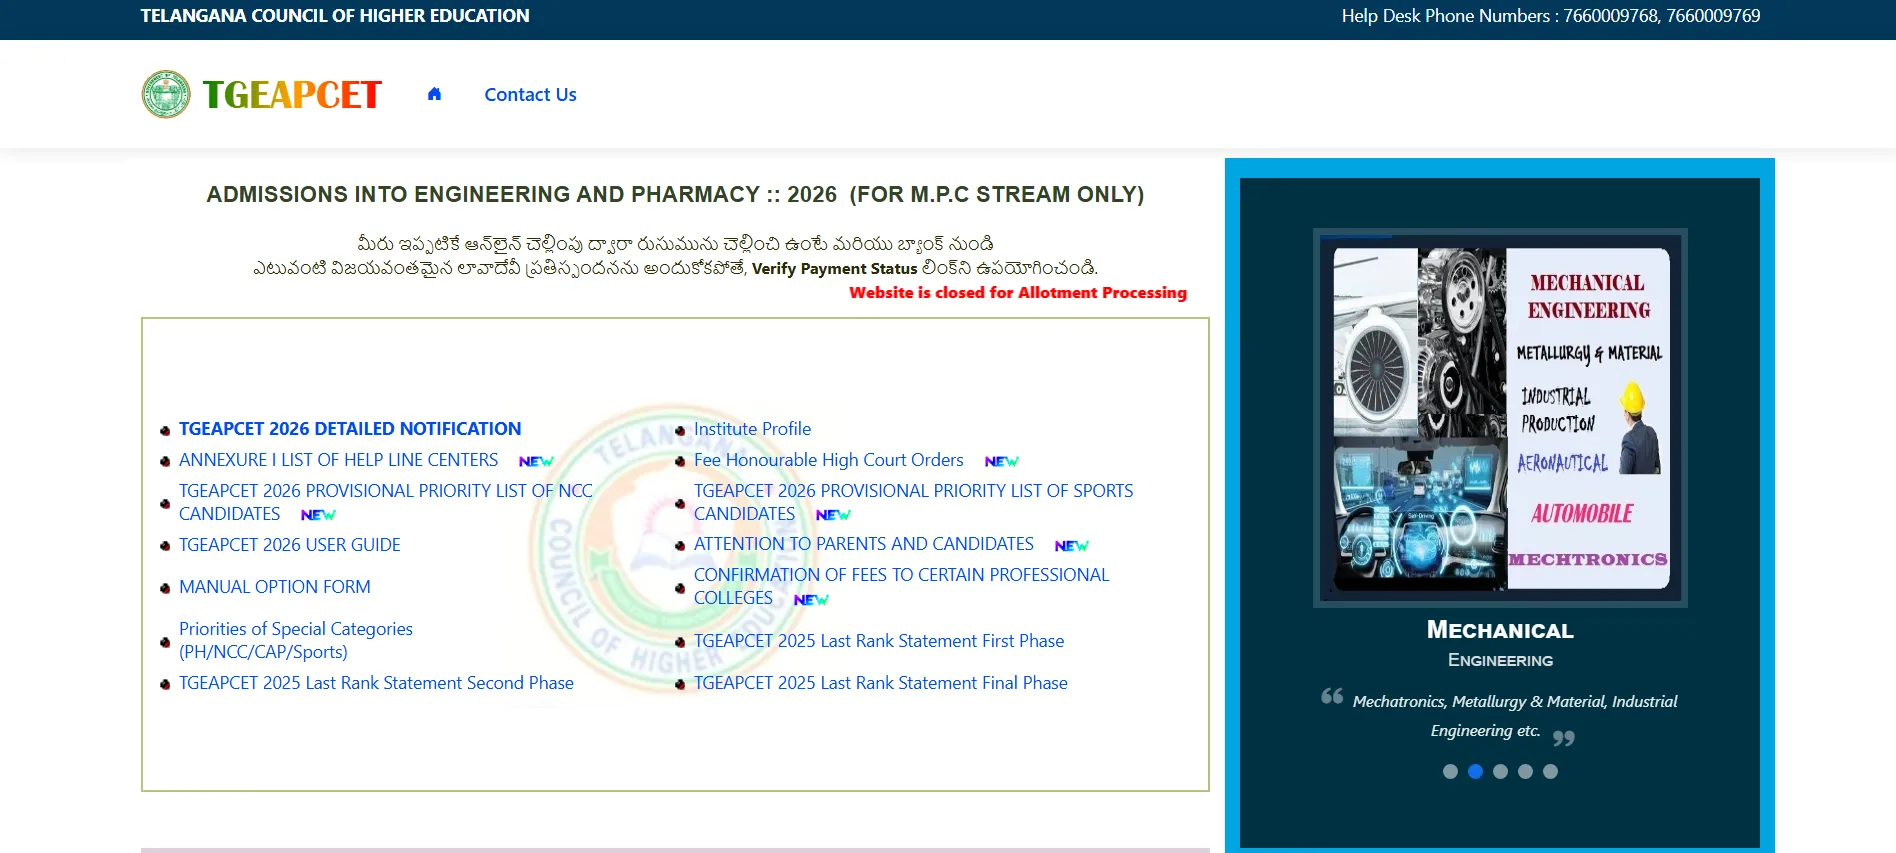Click the home icon in navigation bar
Image resolution: width=1896 pixels, height=853 pixels.
click(x=434, y=94)
